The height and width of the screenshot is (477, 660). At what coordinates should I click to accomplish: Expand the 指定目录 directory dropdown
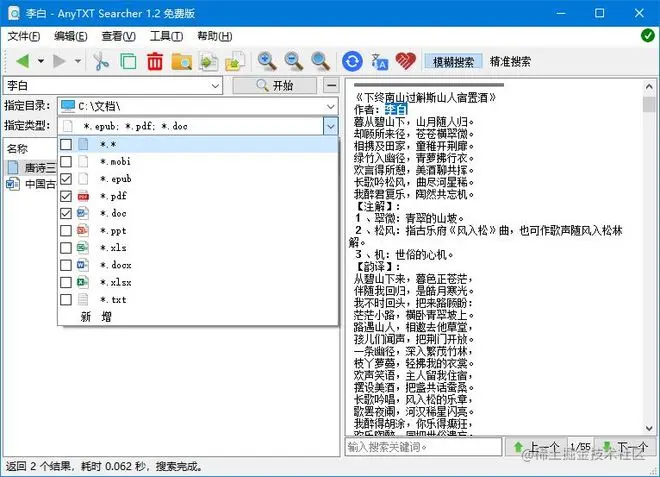click(331, 106)
